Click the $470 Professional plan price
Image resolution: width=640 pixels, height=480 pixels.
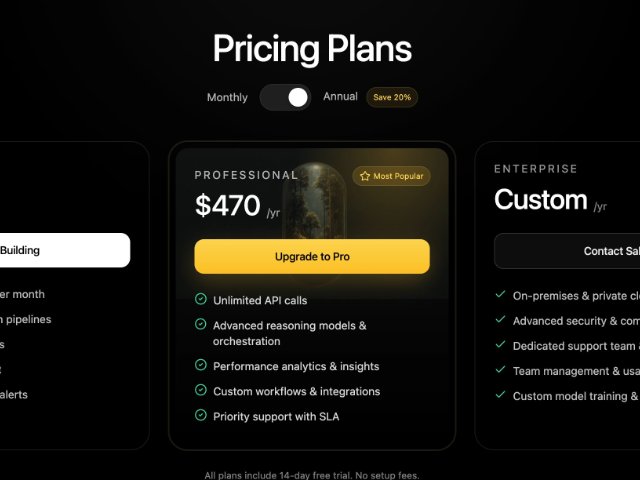[228, 206]
